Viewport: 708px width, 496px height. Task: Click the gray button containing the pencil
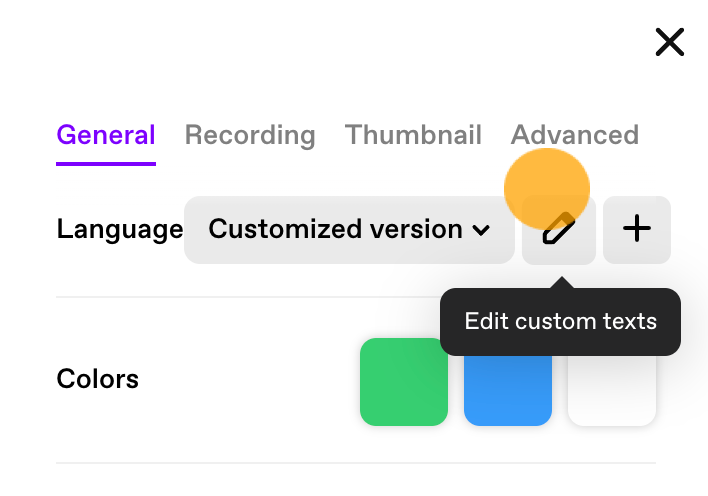[x=559, y=229]
